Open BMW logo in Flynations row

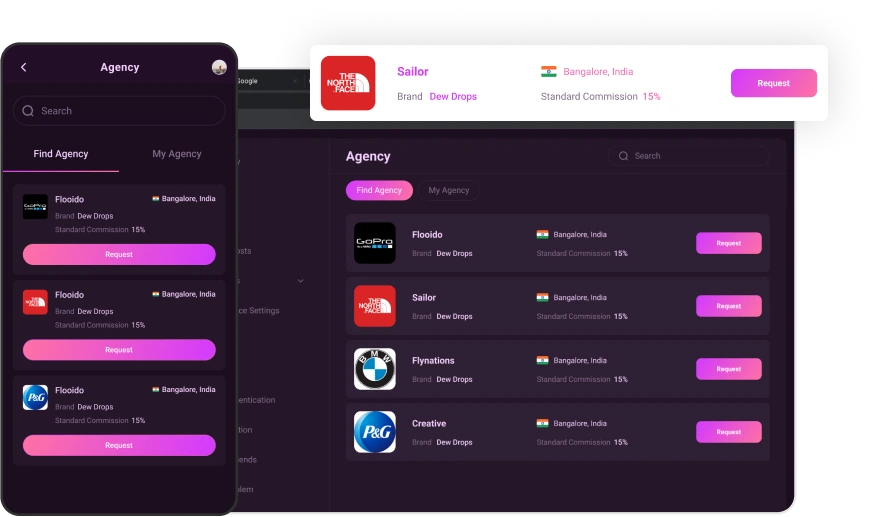click(375, 369)
